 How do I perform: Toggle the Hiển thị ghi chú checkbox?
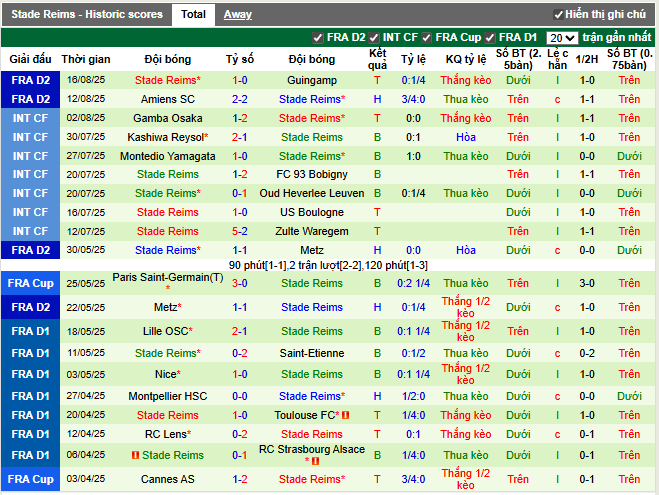pos(558,15)
